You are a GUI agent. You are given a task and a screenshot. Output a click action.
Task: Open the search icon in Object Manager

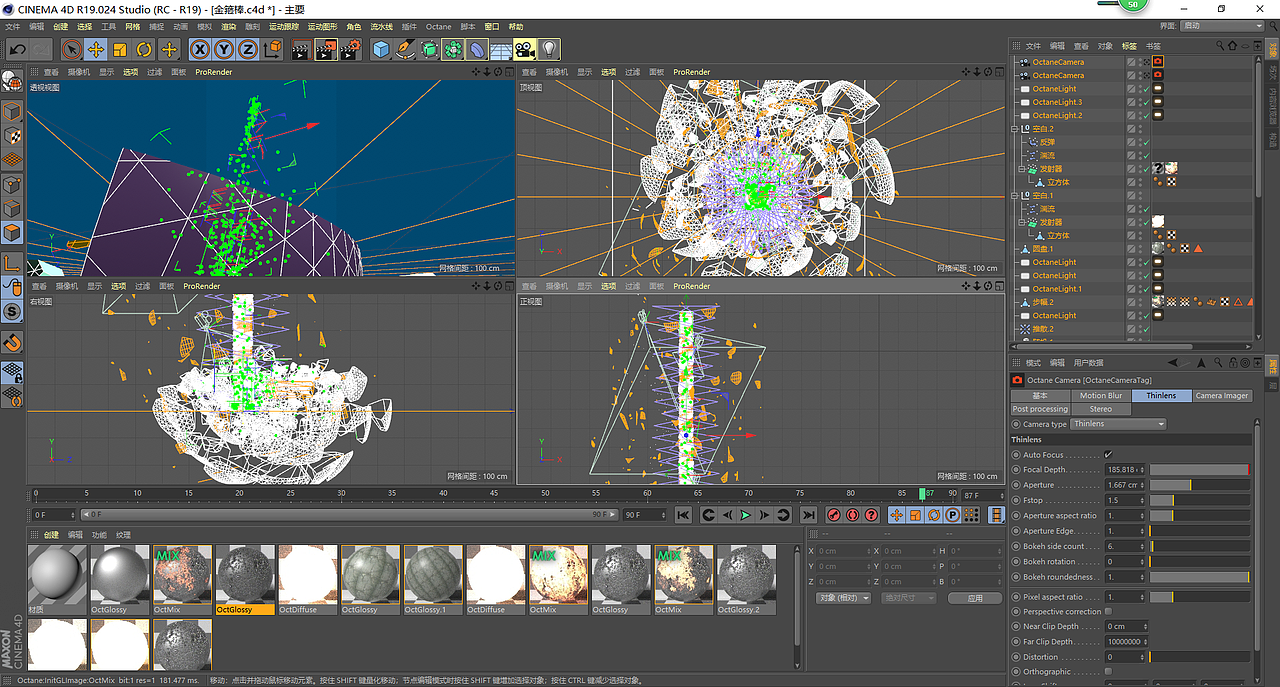pyautogui.click(x=1220, y=46)
